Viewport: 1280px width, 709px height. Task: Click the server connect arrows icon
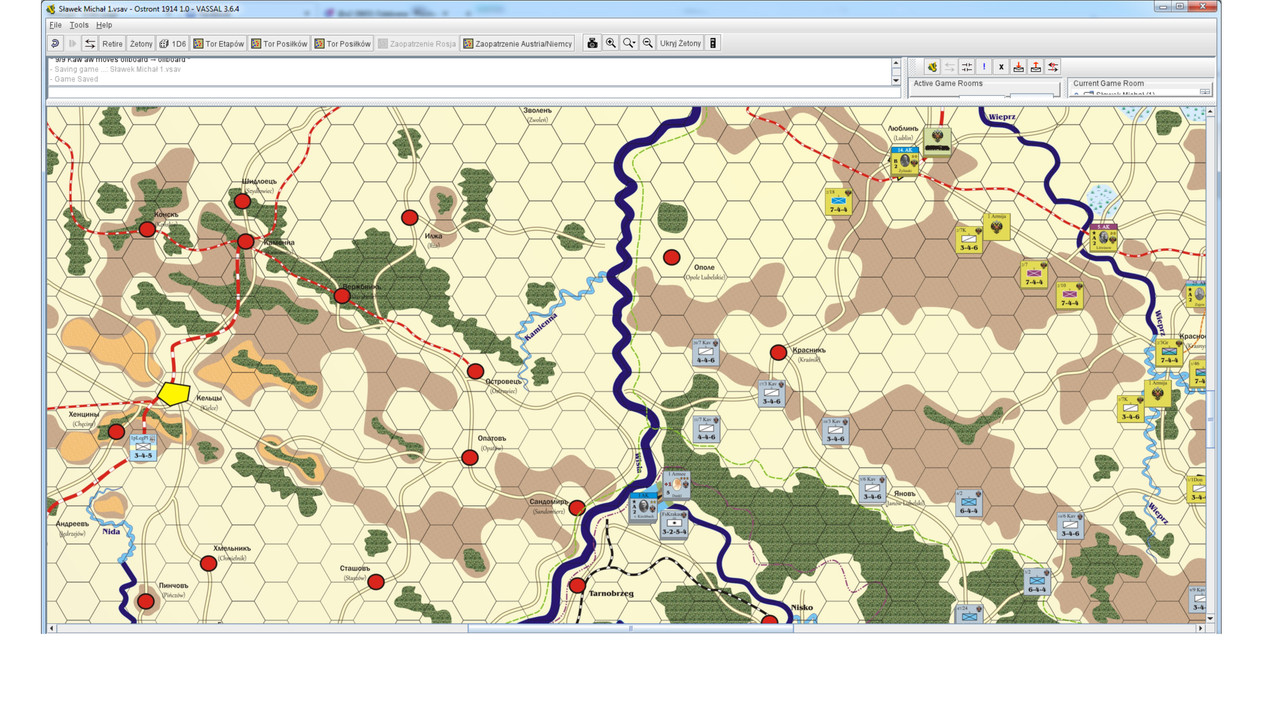[90, 43]
